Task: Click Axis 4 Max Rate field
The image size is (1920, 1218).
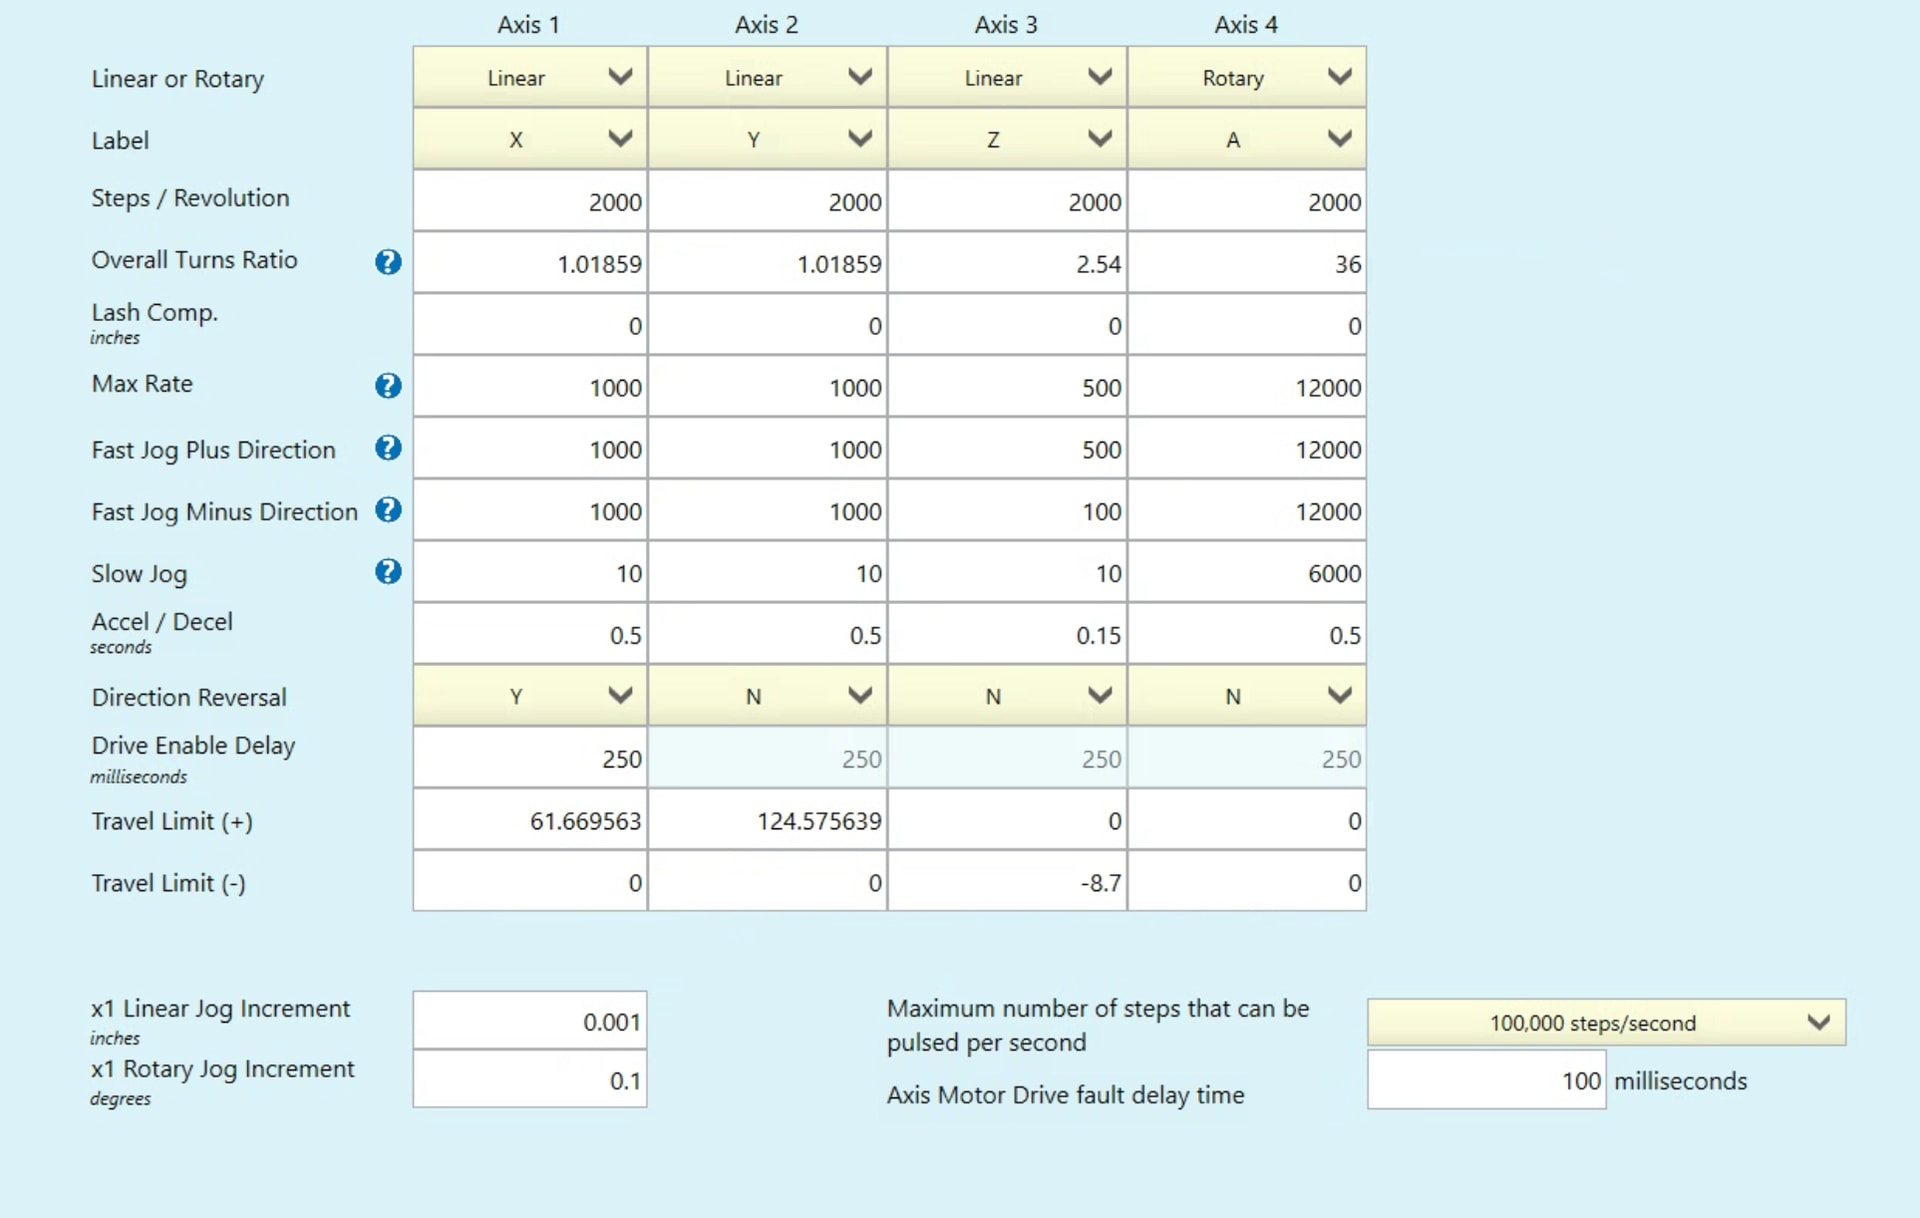Action: point(1246,388)
